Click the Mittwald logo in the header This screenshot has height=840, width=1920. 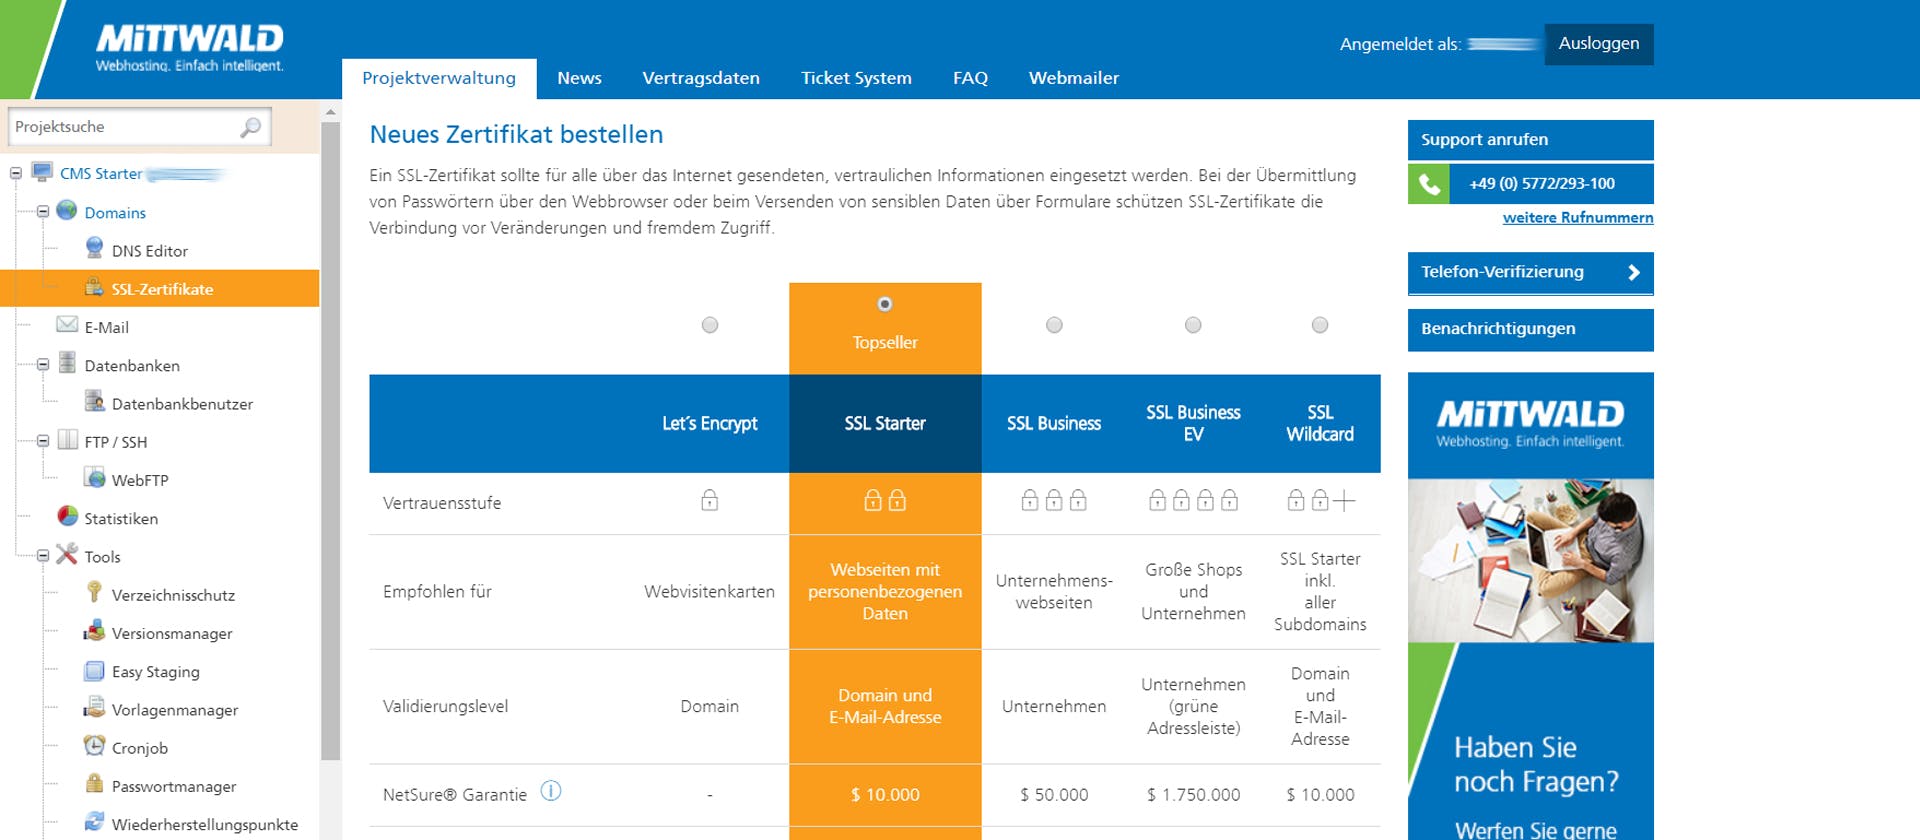[189, 48]
